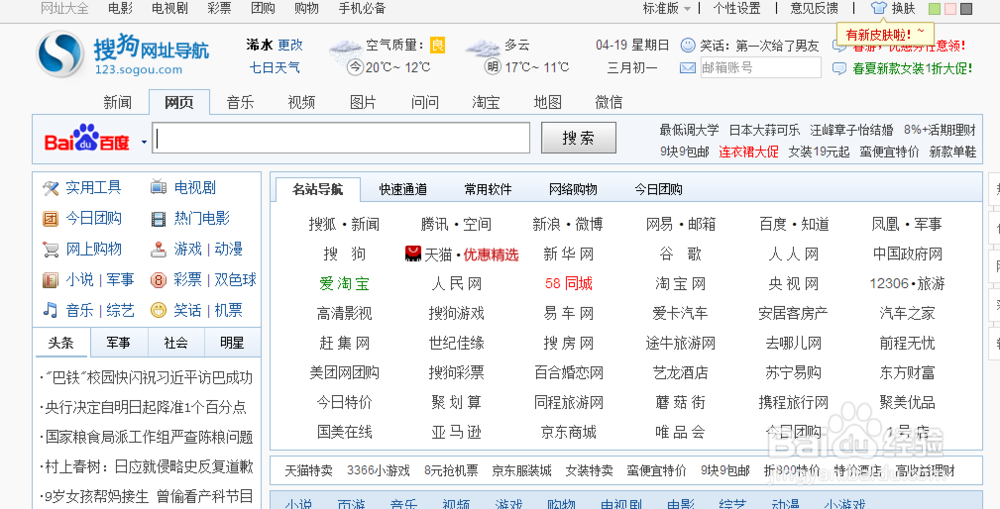Open the 常用软件 tab
Viewport: 1000px width, 509px height.
(x=488, y=189)
